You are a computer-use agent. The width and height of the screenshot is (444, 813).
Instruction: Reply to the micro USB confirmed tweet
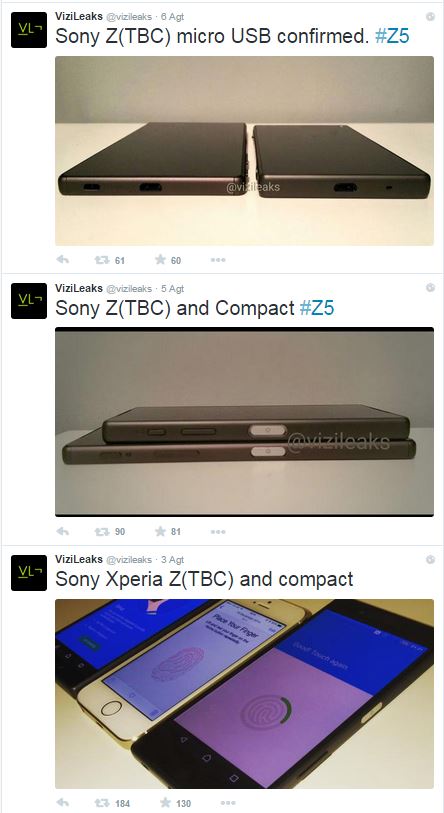(x=62, y=260)
